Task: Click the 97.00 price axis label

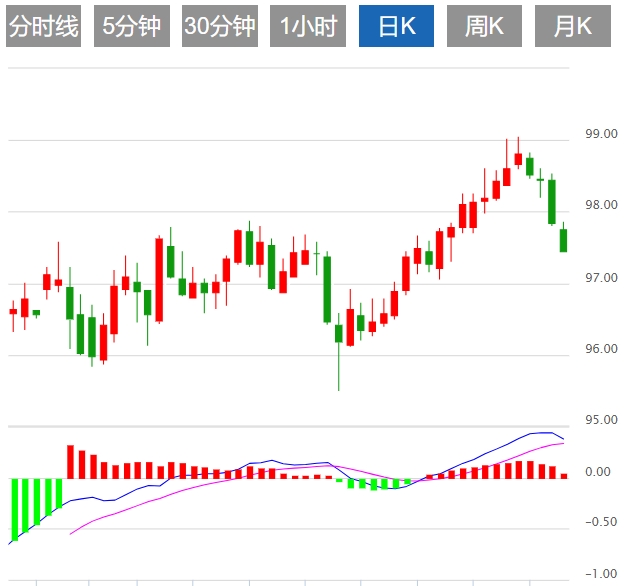Action: tap(601, 278)
